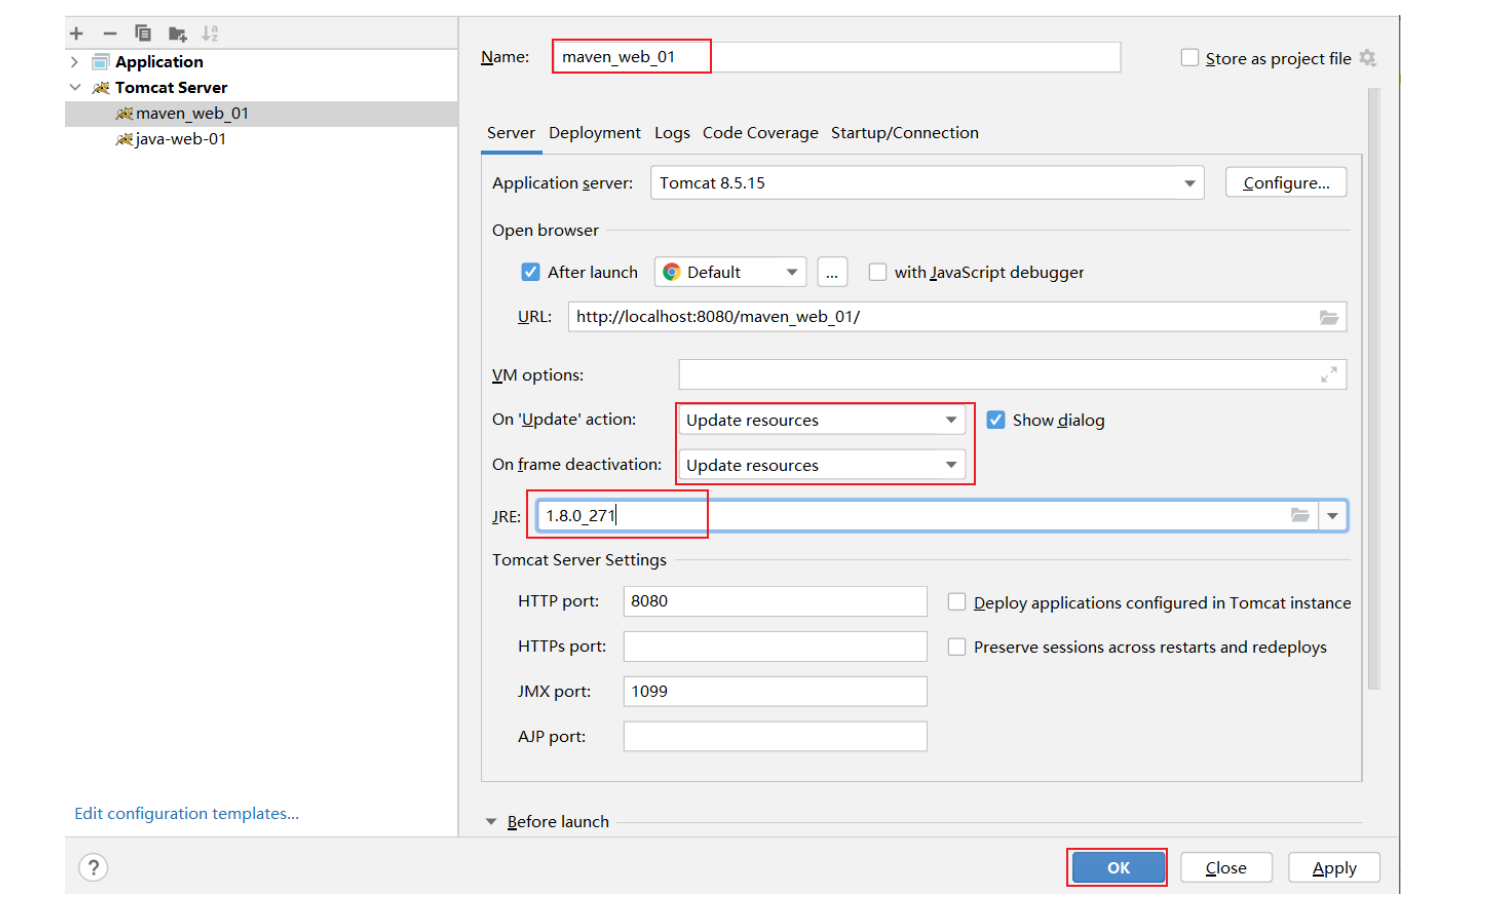Collapse the Before launch section
This screenshot has width=1486, height=920.
point(491,822)
